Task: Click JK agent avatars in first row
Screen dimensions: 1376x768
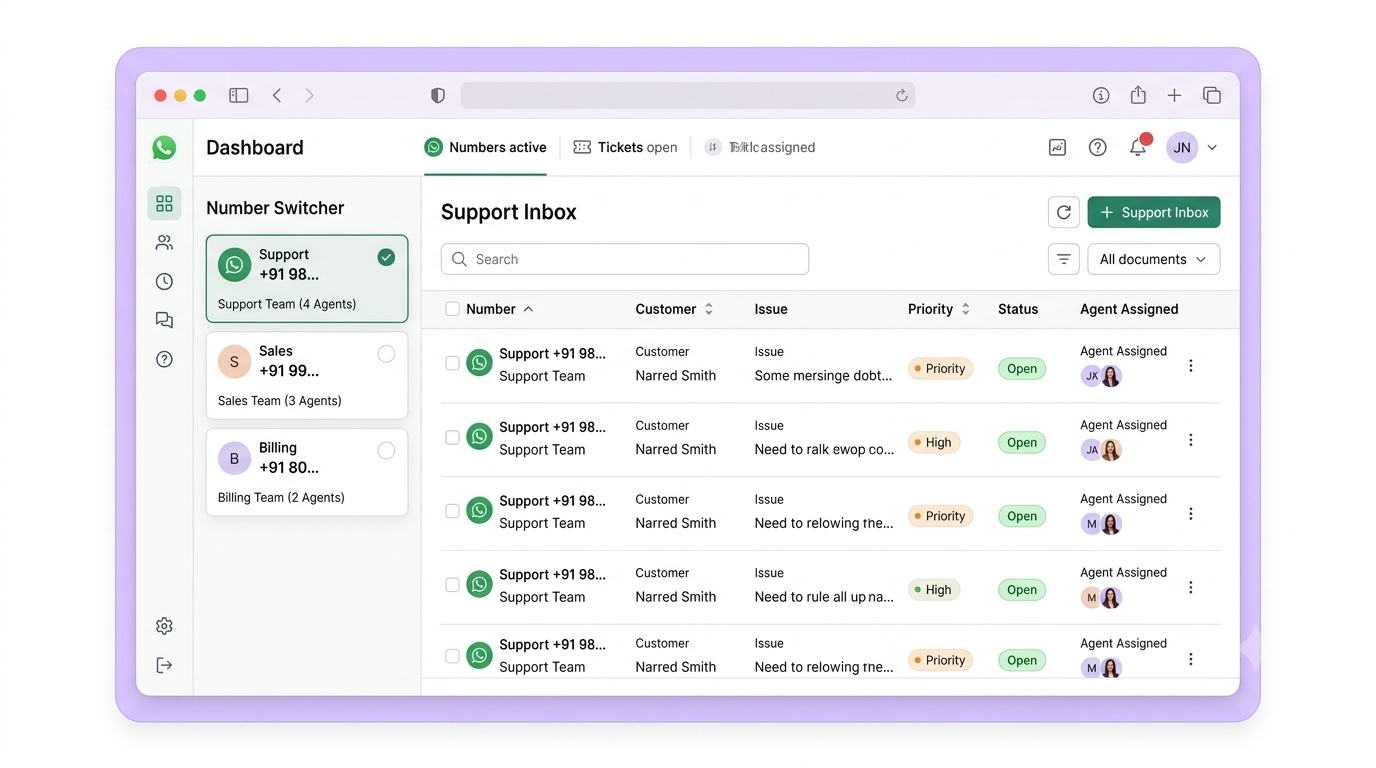Action: 1101,376
